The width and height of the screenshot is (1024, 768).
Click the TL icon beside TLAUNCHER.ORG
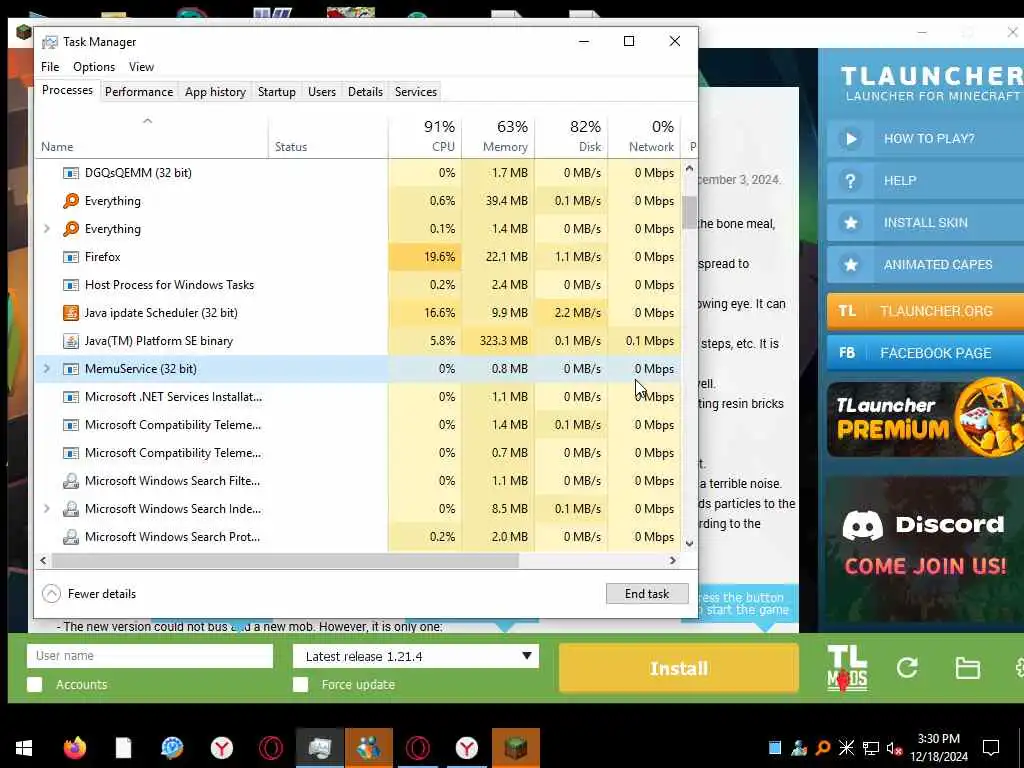[847, 311]
